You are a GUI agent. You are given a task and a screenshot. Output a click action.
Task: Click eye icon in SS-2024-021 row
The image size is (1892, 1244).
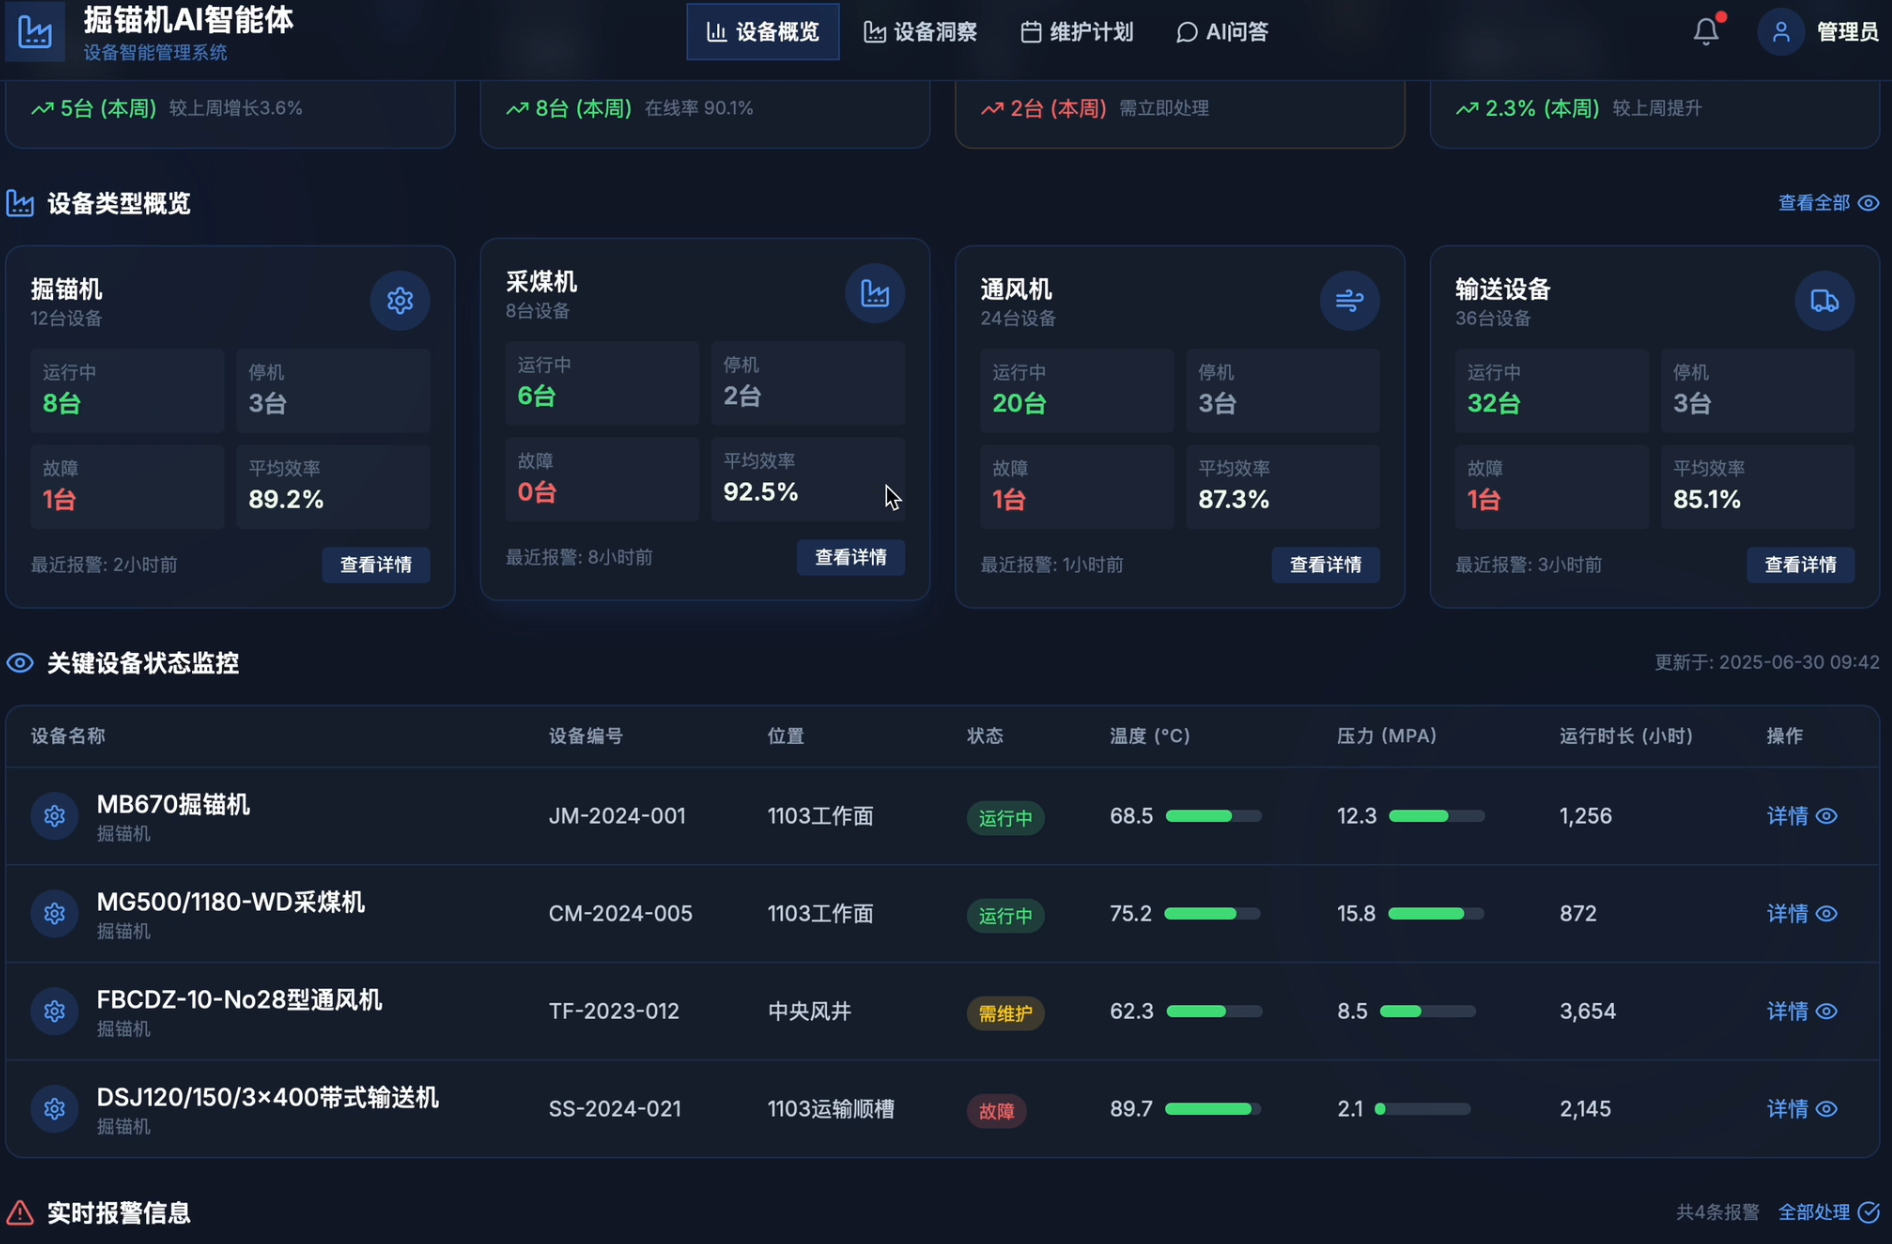coord(1826,1109)
